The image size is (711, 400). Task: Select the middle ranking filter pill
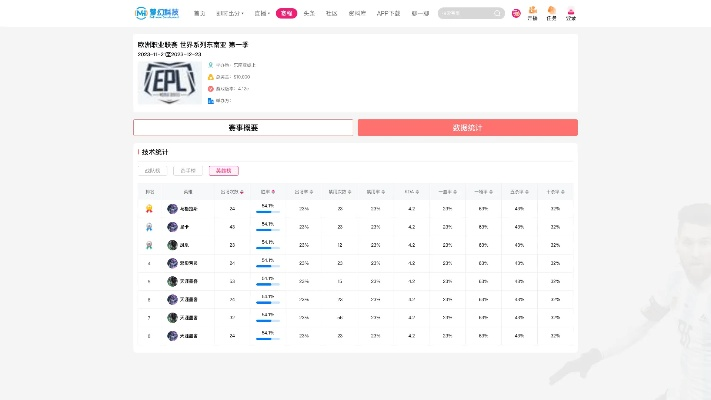click(x=187, y=171)
